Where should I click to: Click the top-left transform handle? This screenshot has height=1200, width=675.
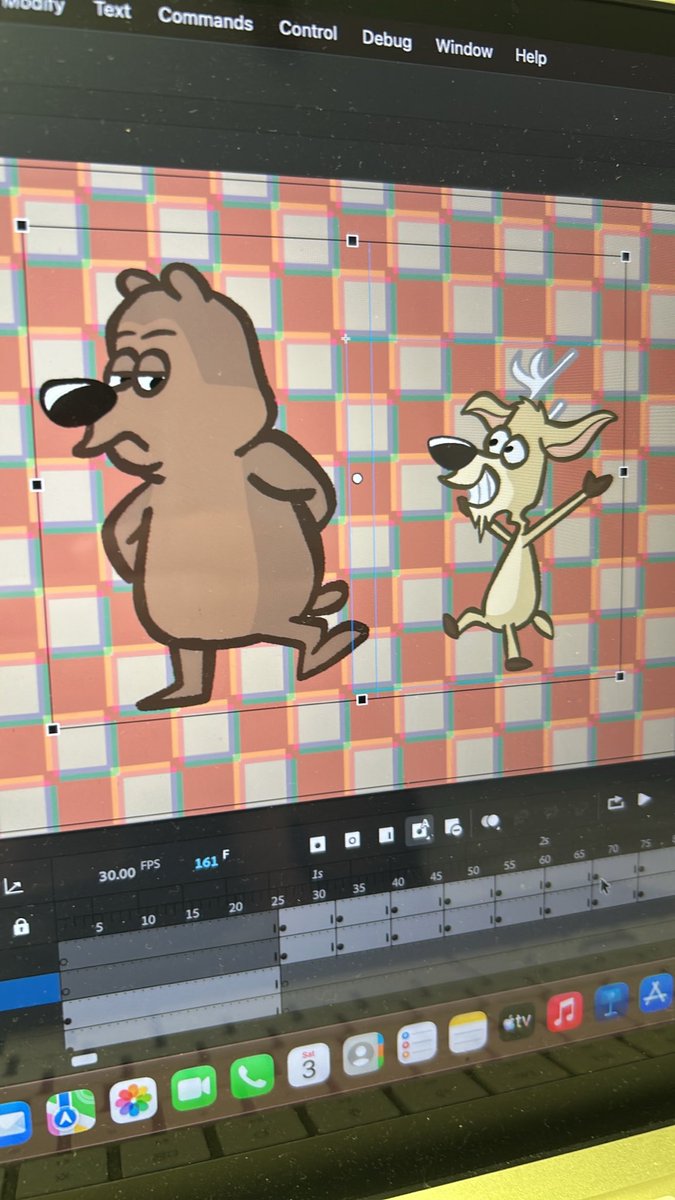[22, 226]
